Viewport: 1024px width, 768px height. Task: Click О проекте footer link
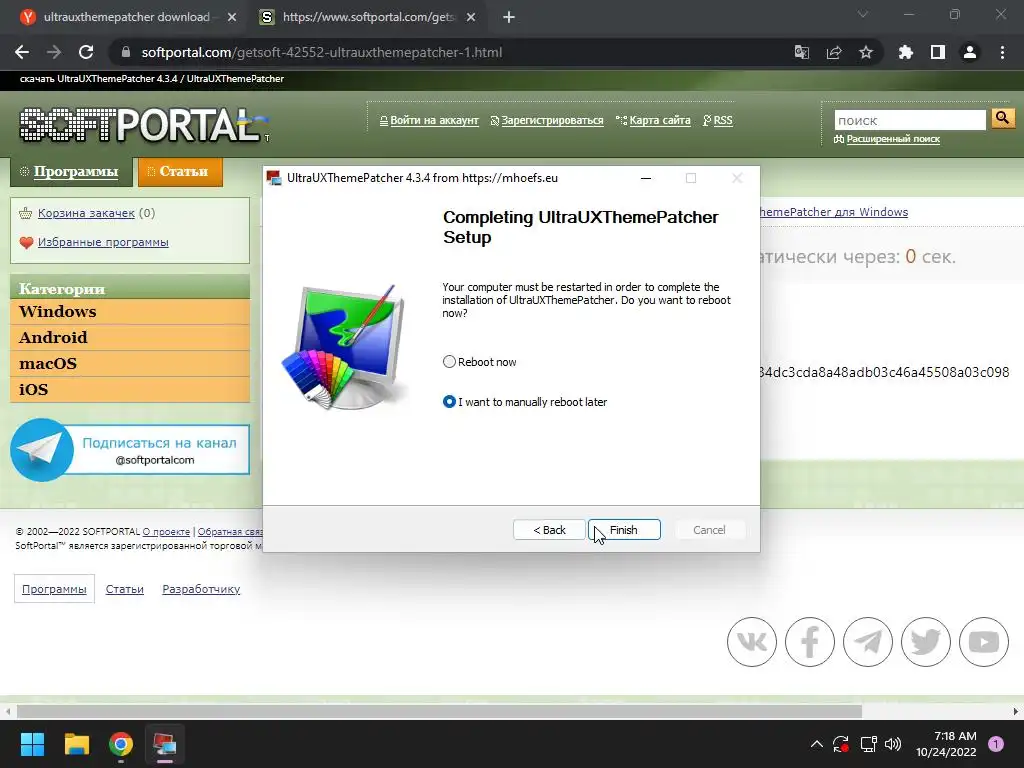coord(167,532)
